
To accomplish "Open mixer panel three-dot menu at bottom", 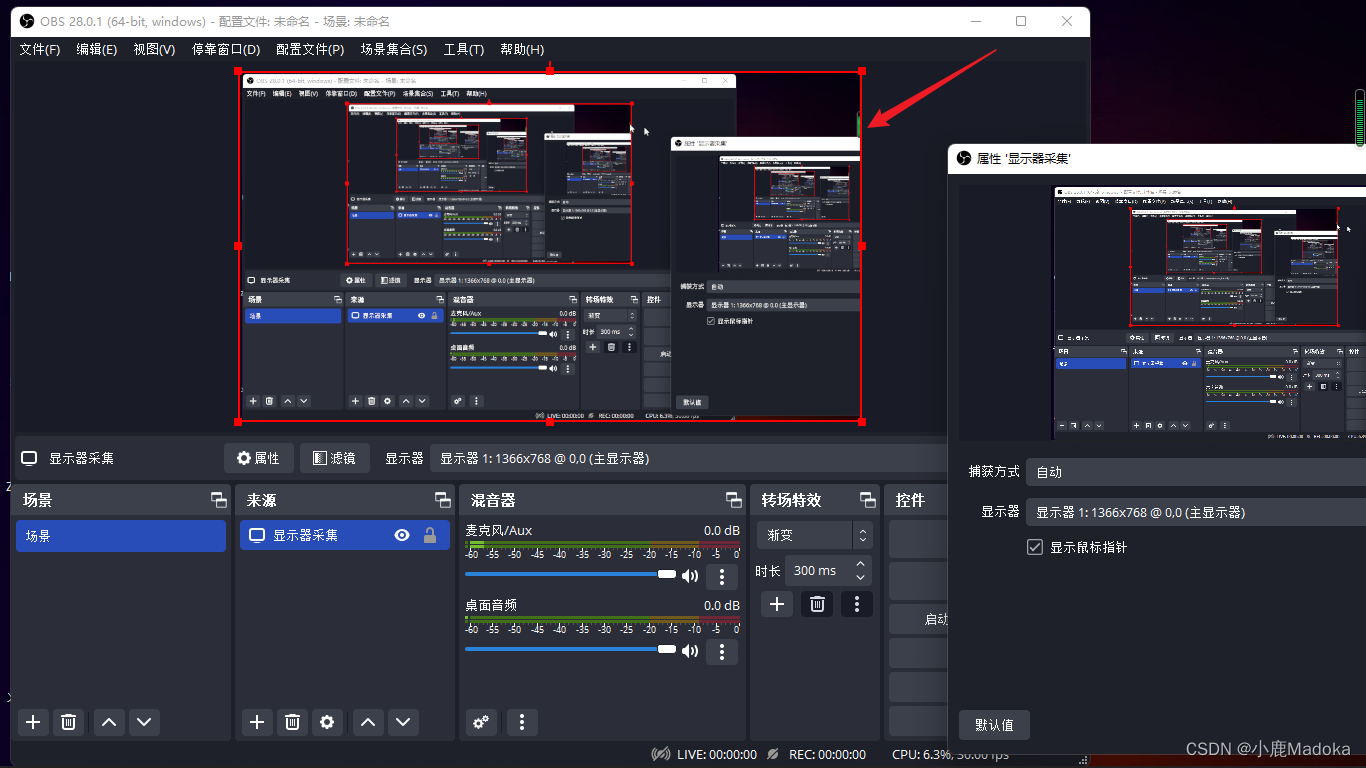I will click(522, 722).
